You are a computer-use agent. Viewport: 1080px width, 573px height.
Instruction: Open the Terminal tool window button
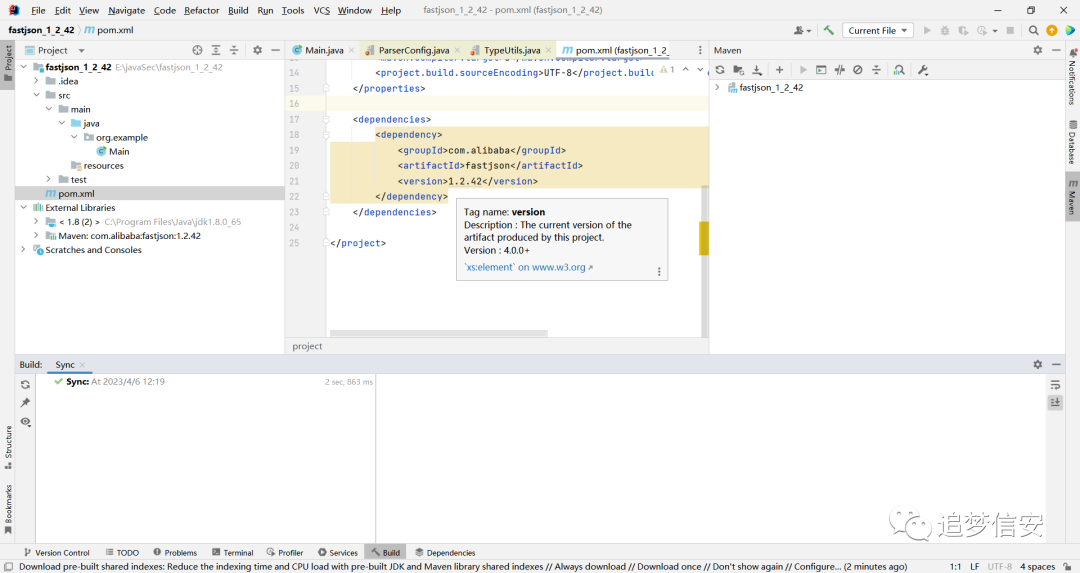233,552
